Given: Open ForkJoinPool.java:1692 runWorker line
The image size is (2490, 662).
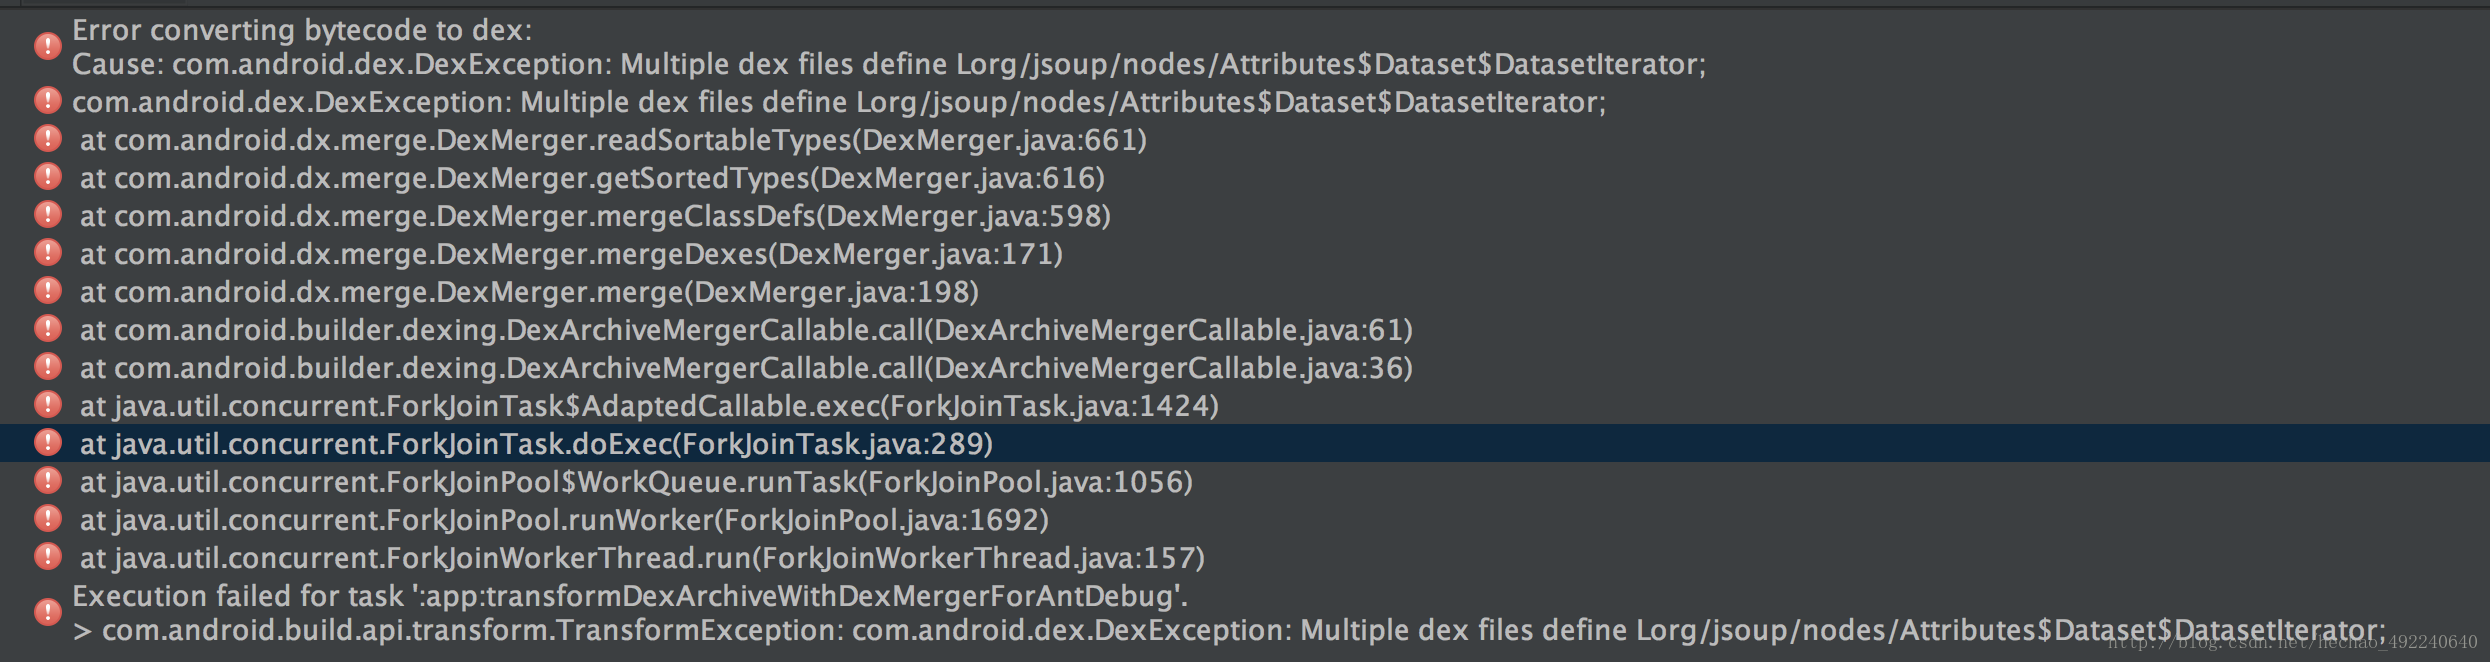Looking at the screenshot, I should point(564,520).
